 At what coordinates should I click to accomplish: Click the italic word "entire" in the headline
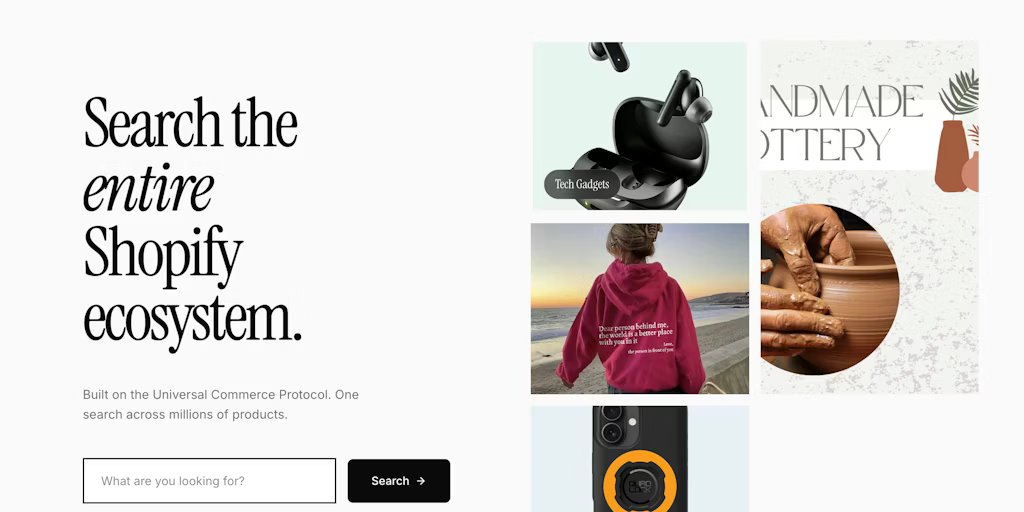[149, 187]
